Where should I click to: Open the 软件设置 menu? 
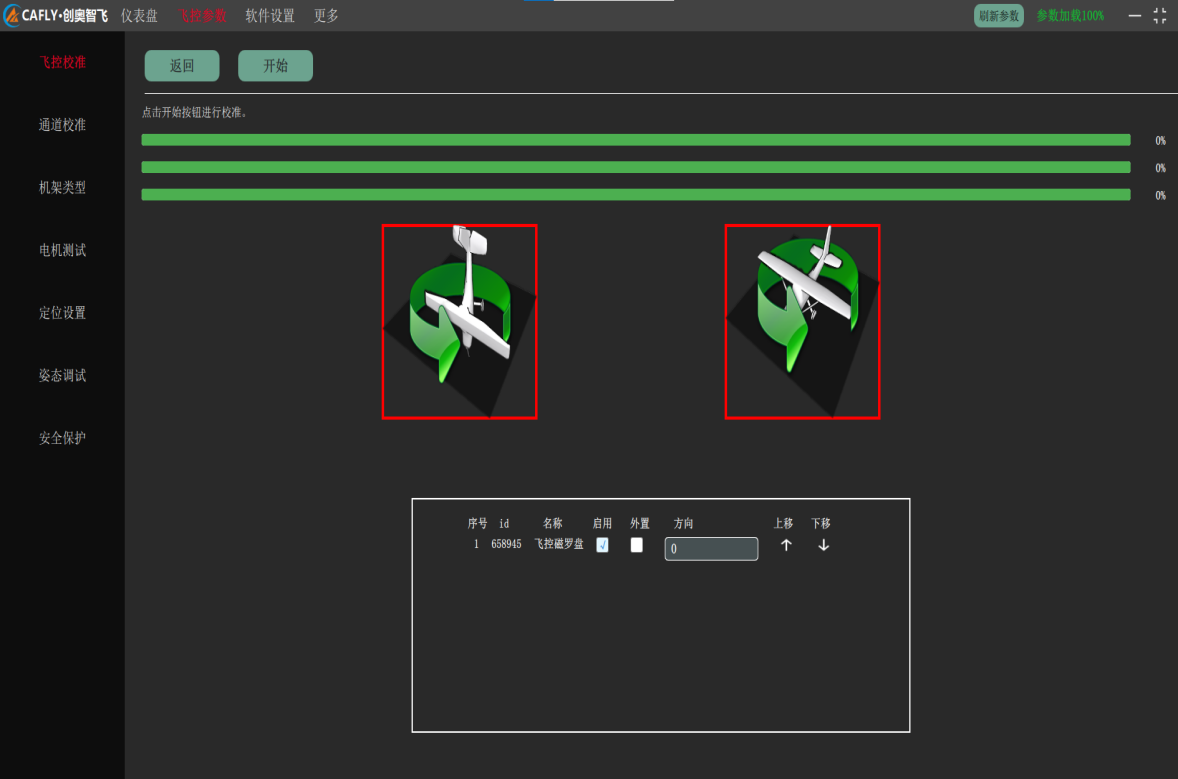(x=270, y=16)
